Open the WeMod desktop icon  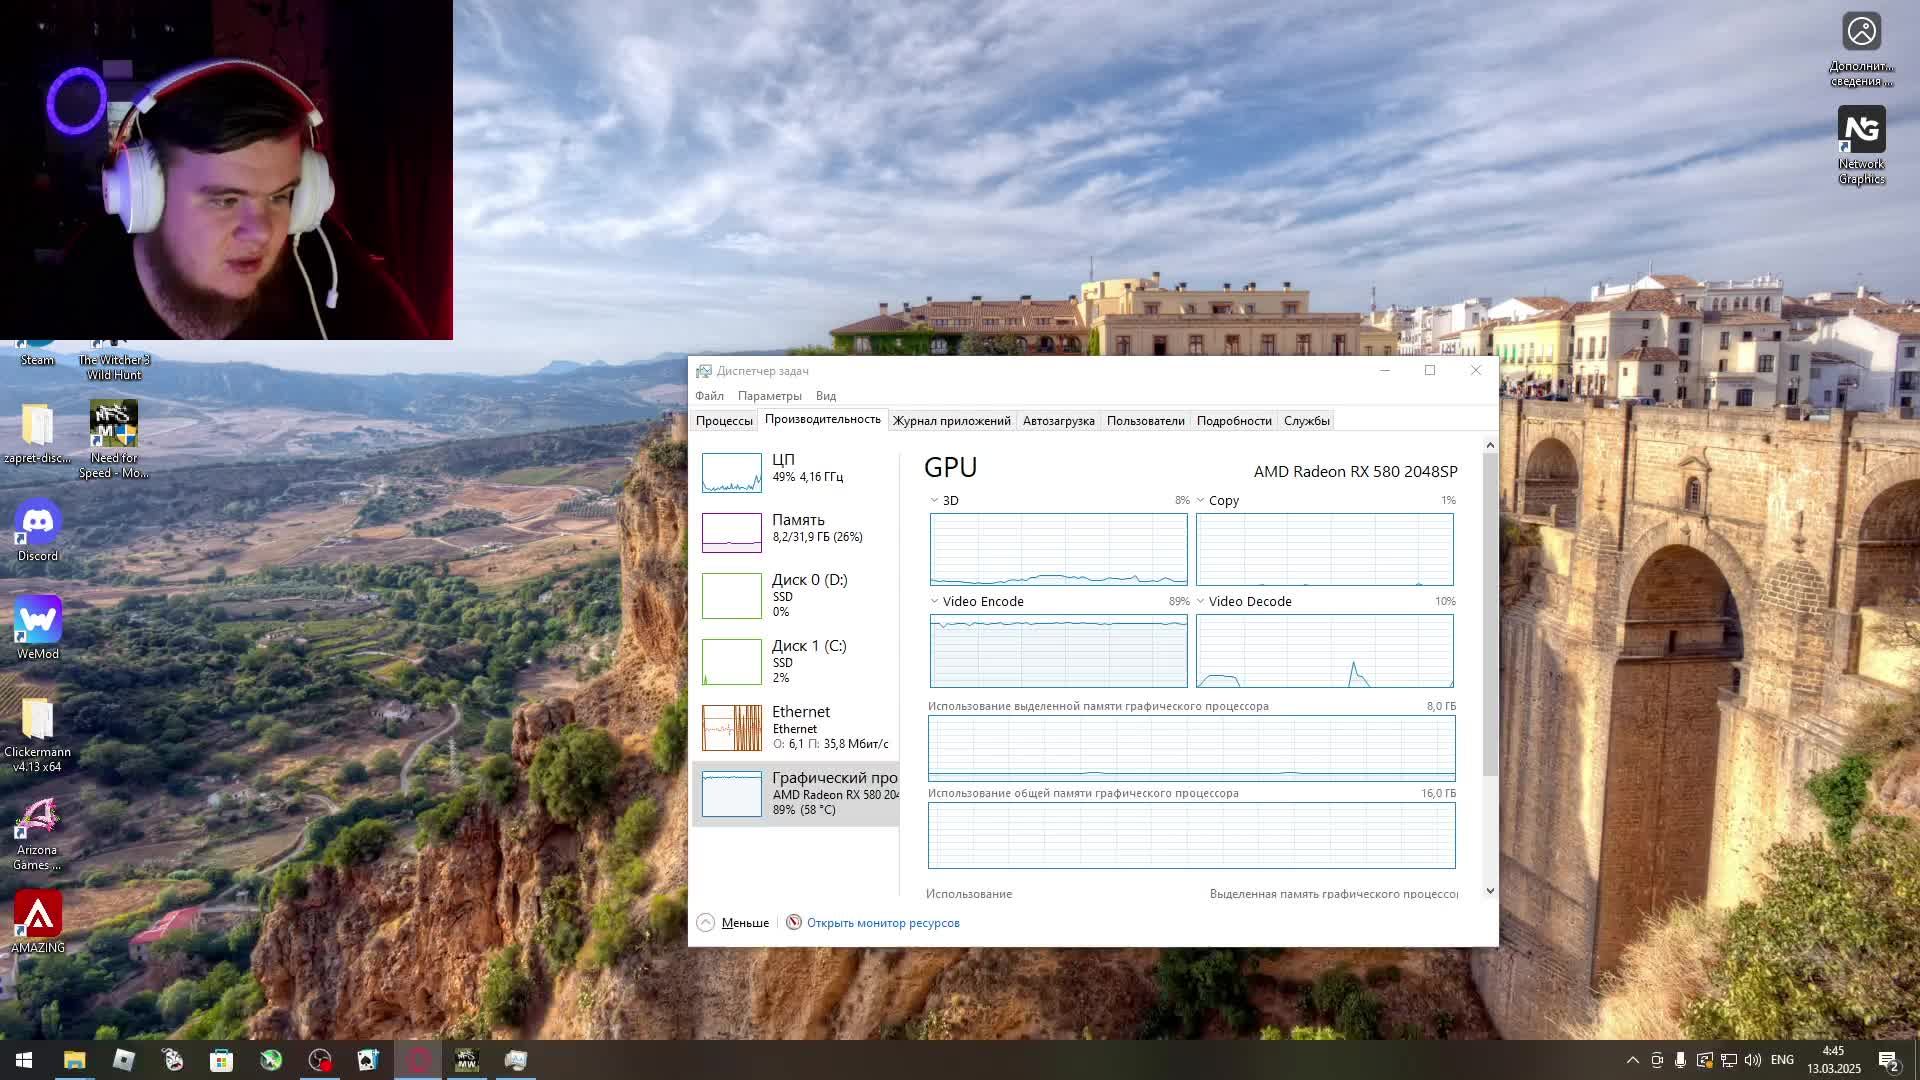coord(38,621)
